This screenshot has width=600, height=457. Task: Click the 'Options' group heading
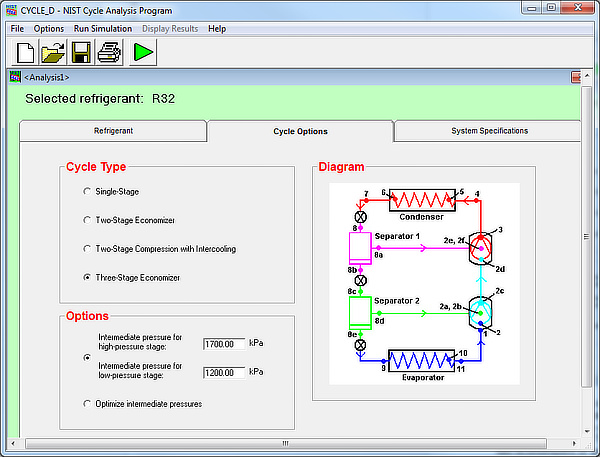point(87,316)
